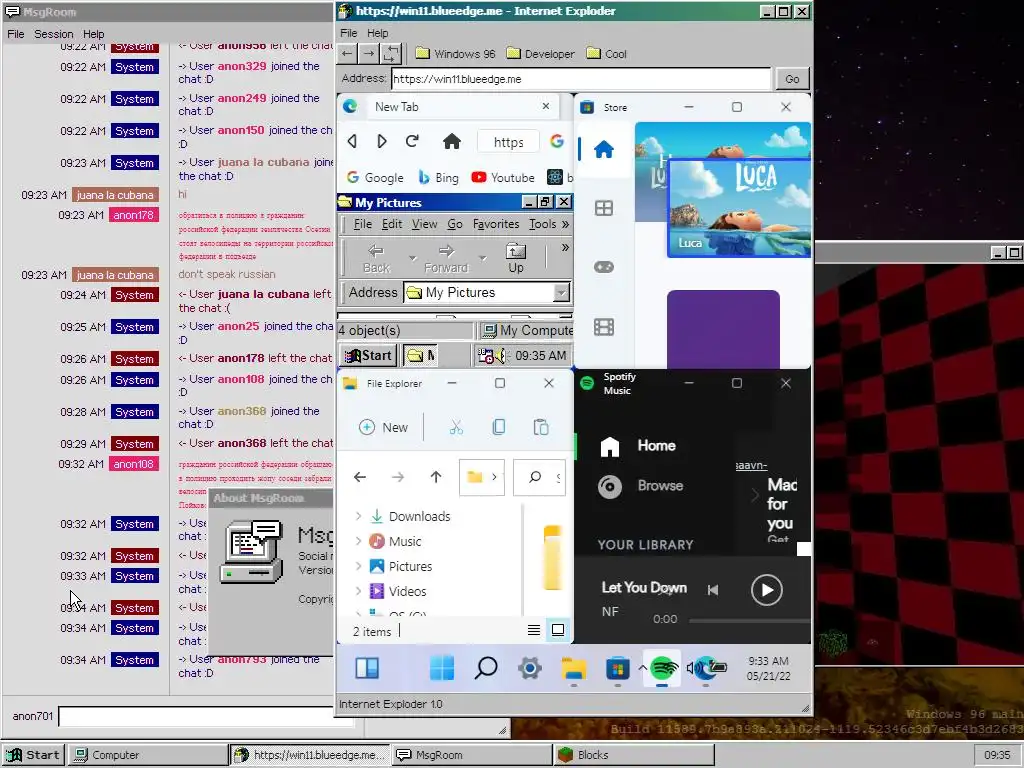Reload the page in Edge

point(412,141)
